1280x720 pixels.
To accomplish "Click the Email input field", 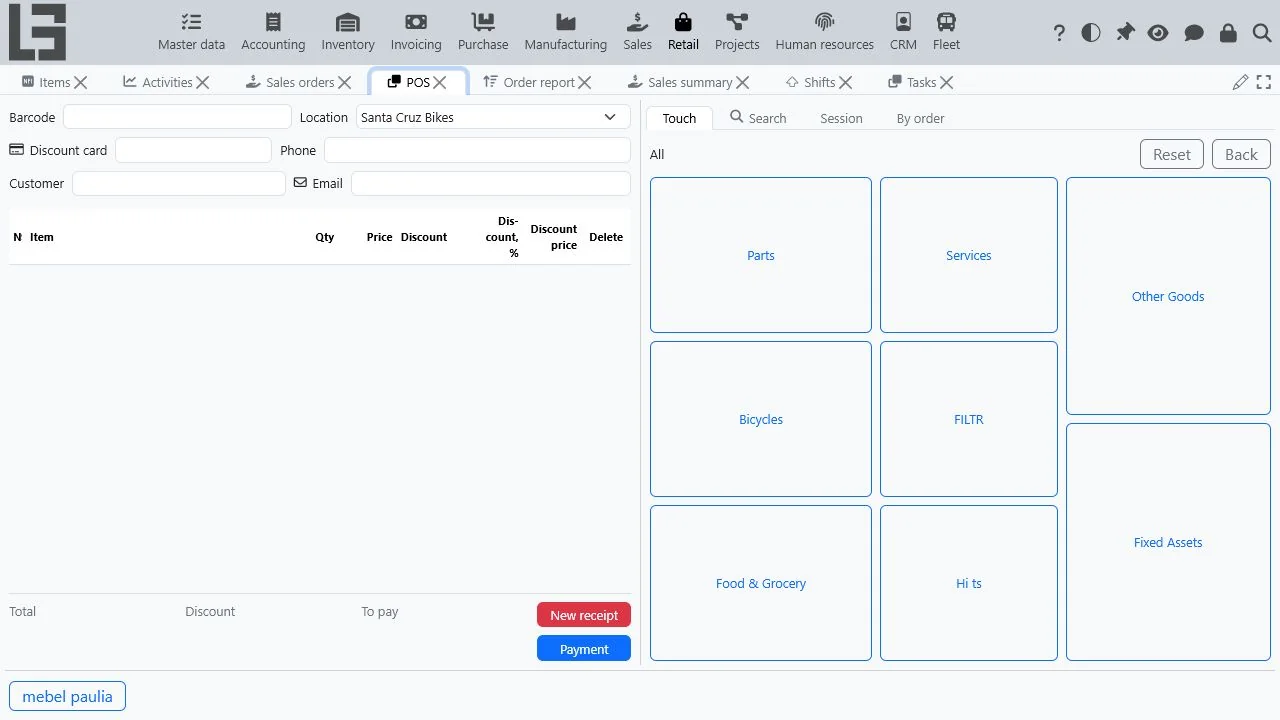I will click(x=491, y=183).
